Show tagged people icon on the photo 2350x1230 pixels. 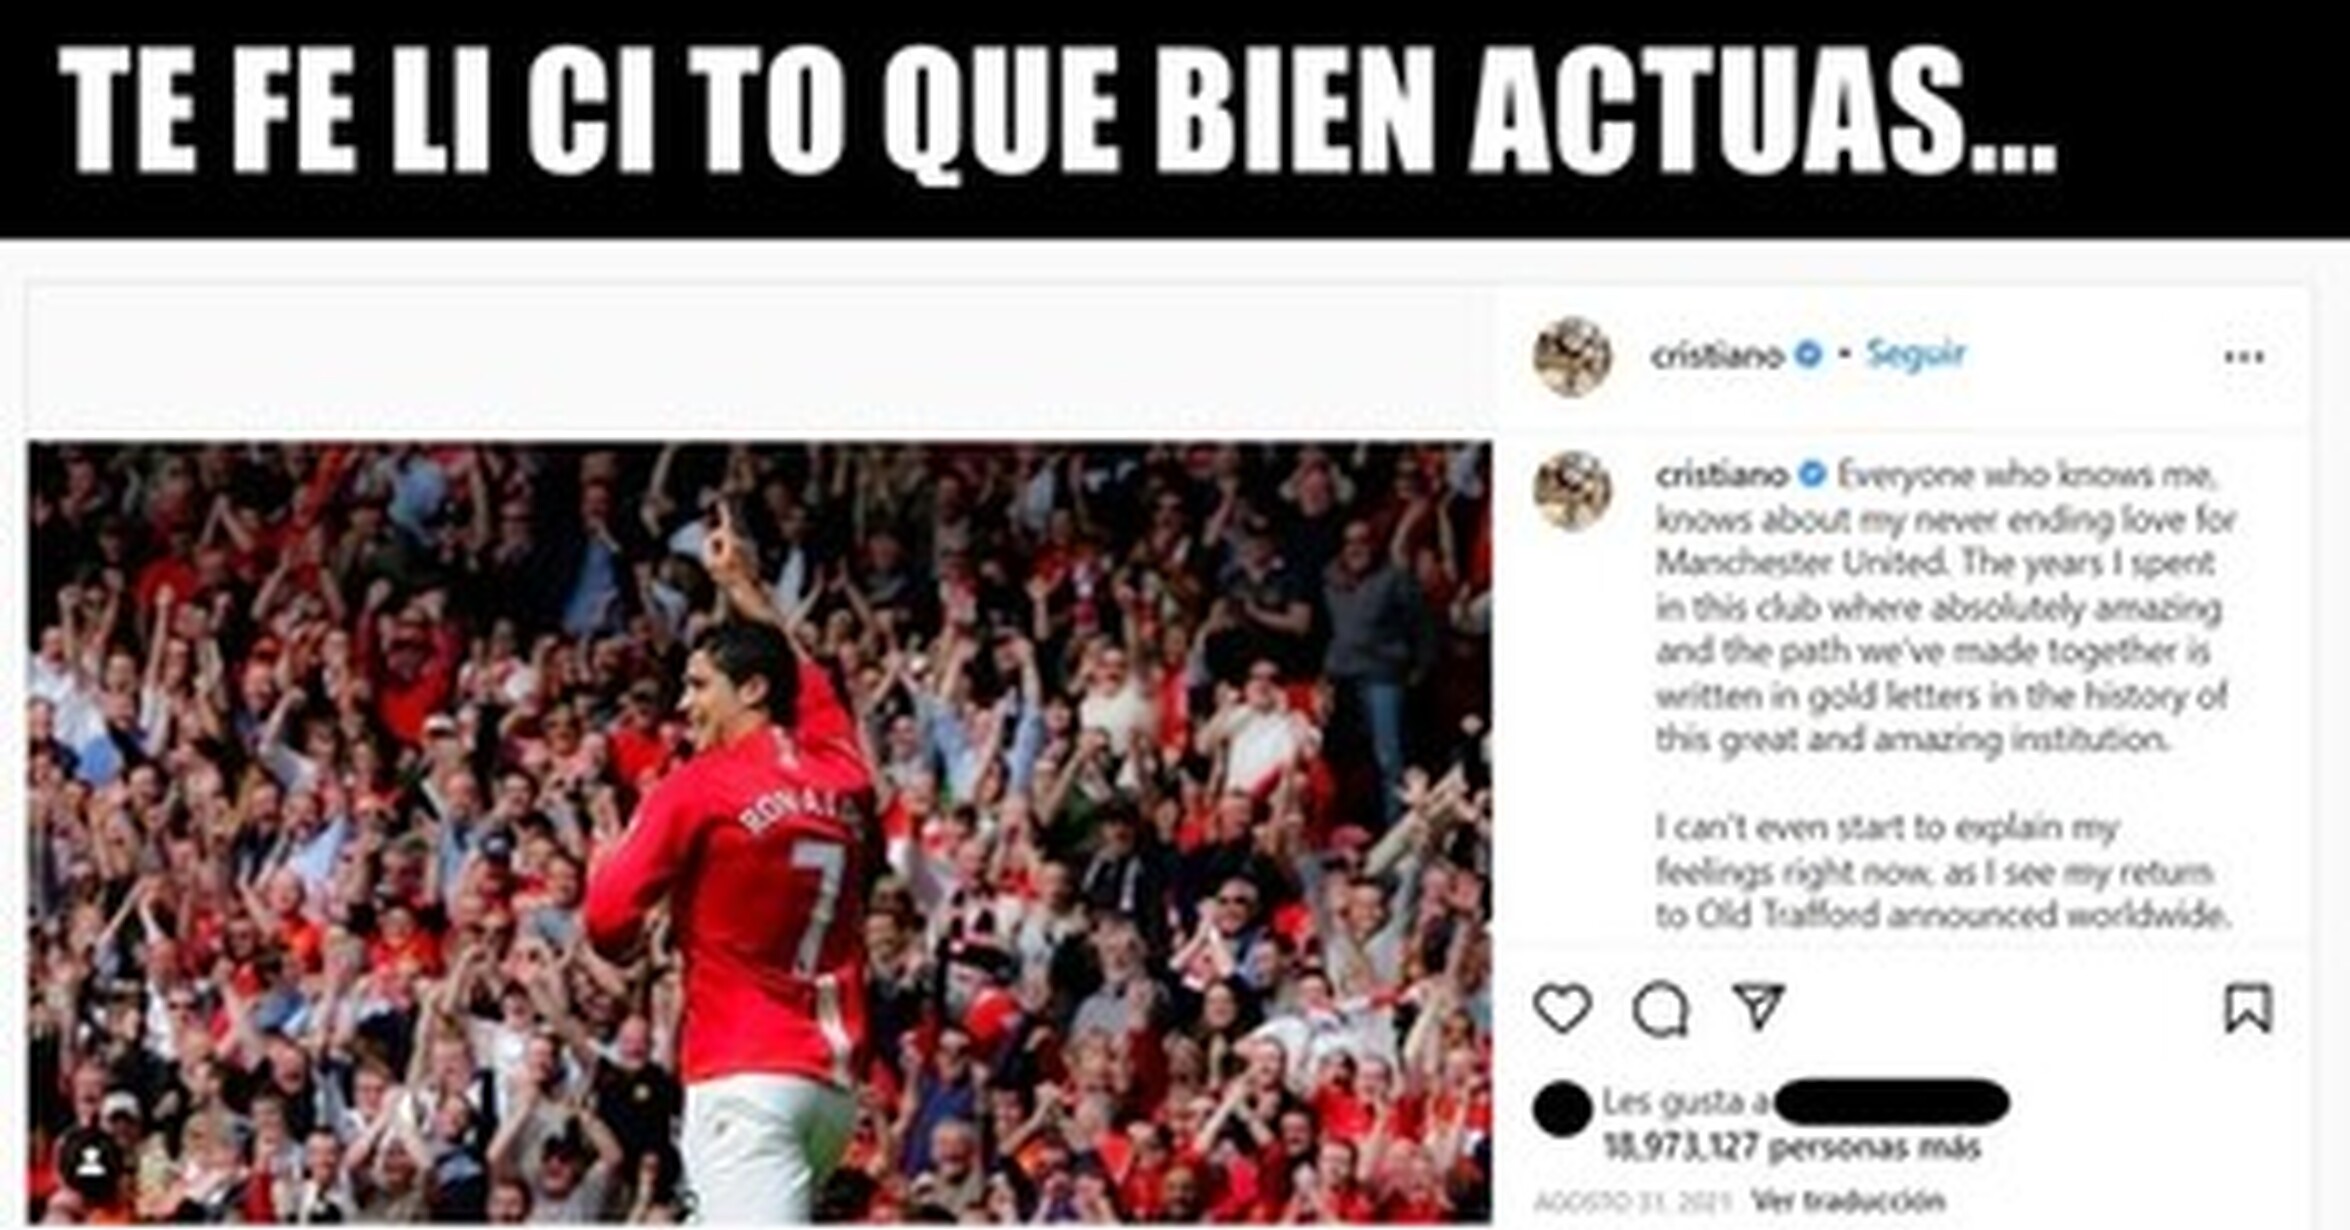click(92, 1161)
